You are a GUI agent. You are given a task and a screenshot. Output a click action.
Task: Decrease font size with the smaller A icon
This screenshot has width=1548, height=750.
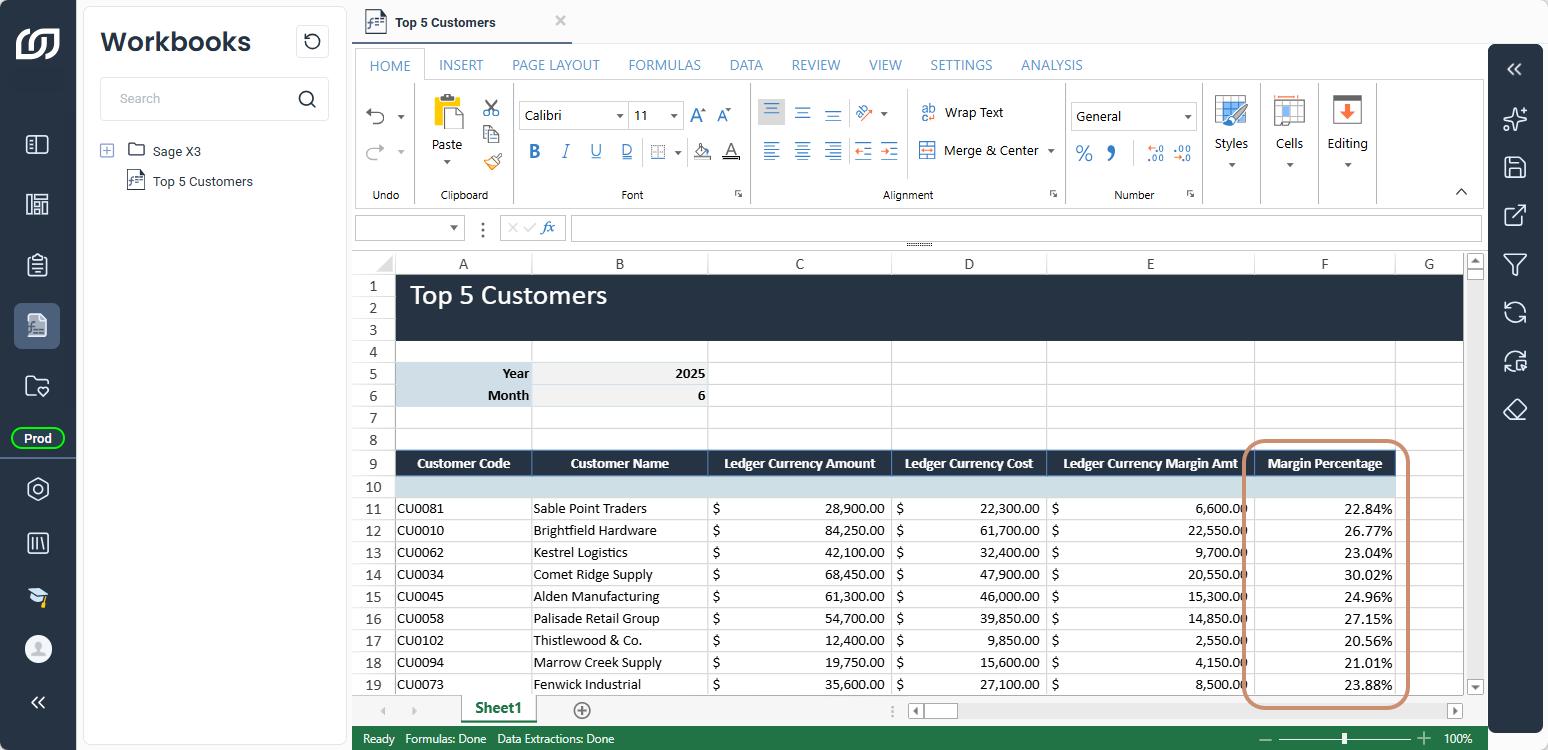click(x=725, y=115)
